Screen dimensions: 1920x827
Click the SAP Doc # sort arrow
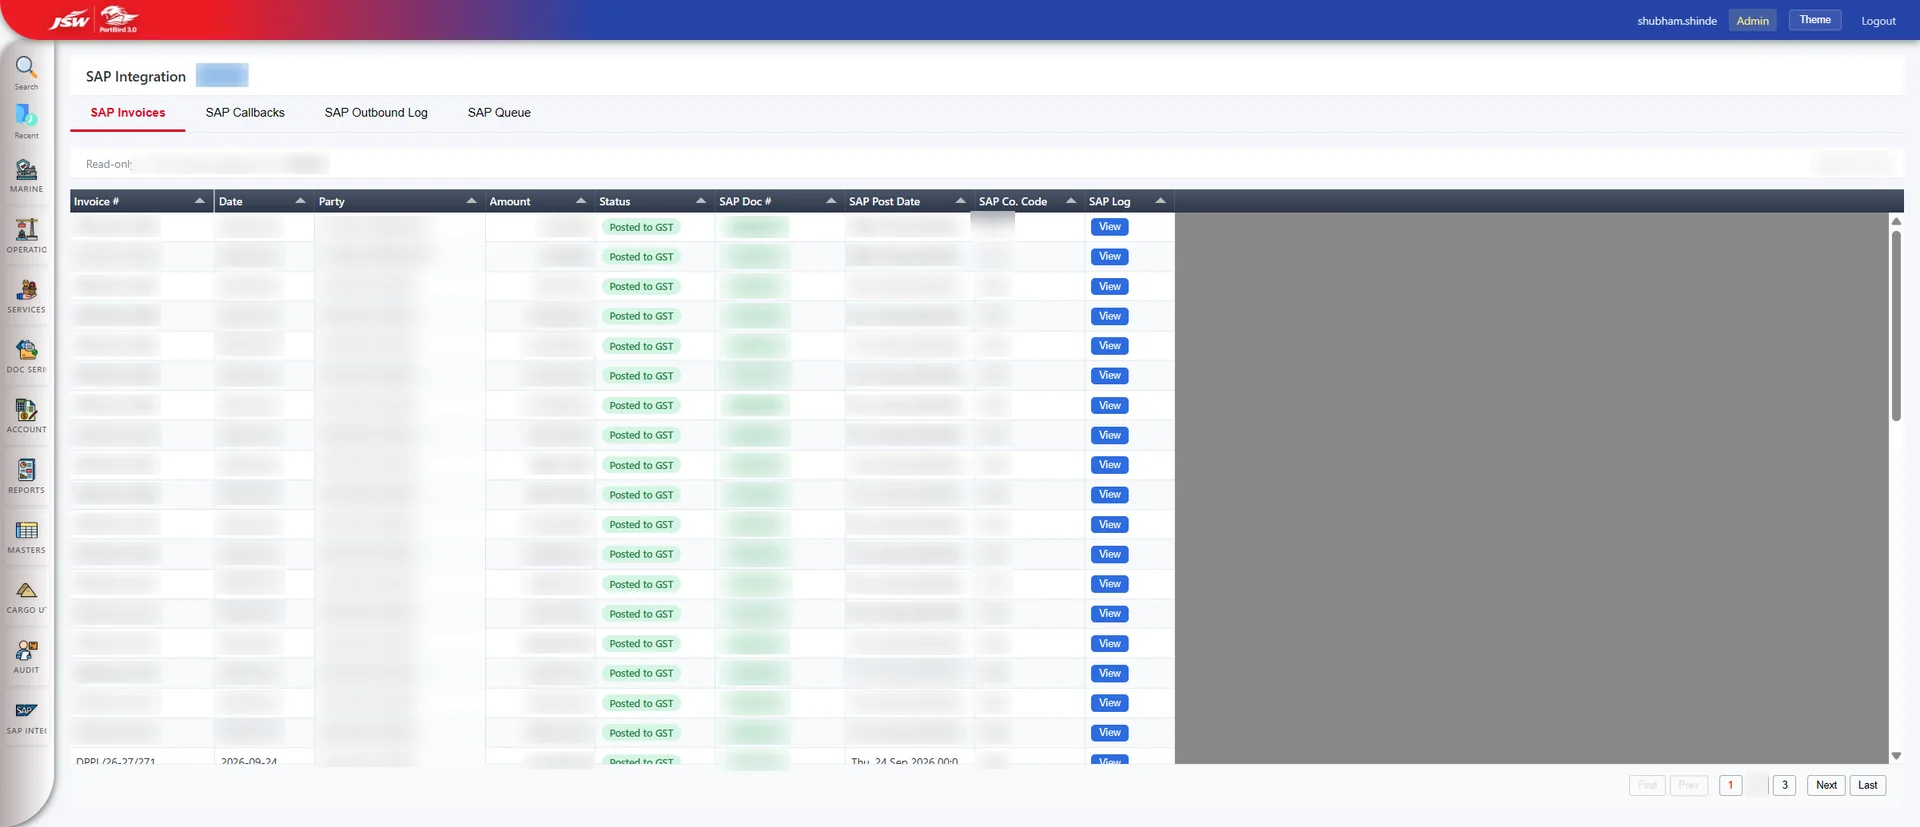[831, 201]
